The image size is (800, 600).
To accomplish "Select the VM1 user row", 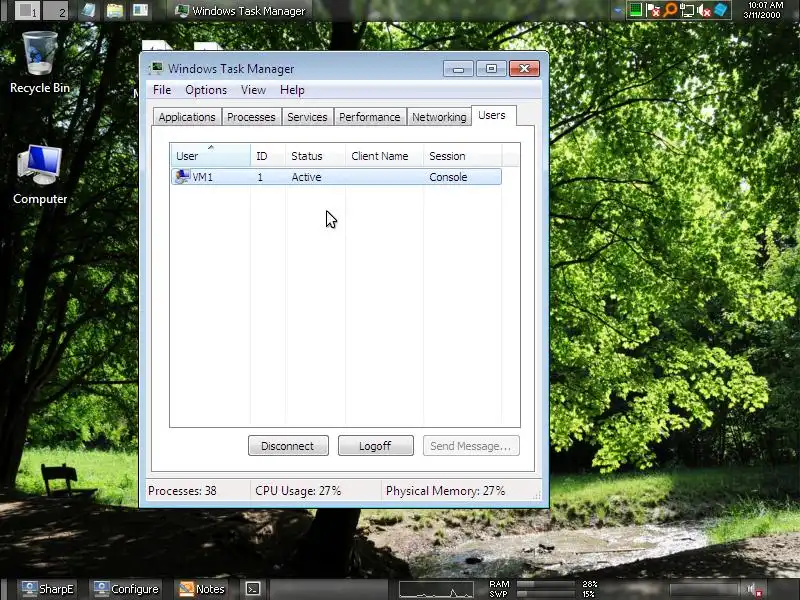I will tap(336, 177).
